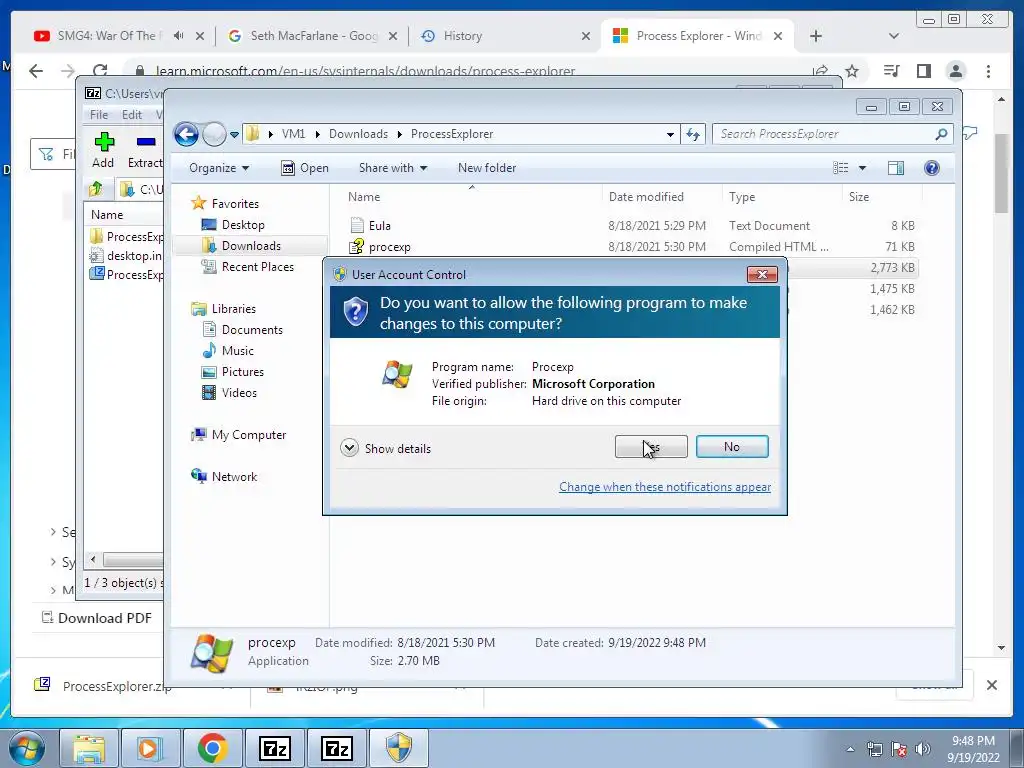Image resolution: width=1024 pixels, height=768 pixels.
Task: Expand Show details in UAC dialog
Action: [386, 448]
